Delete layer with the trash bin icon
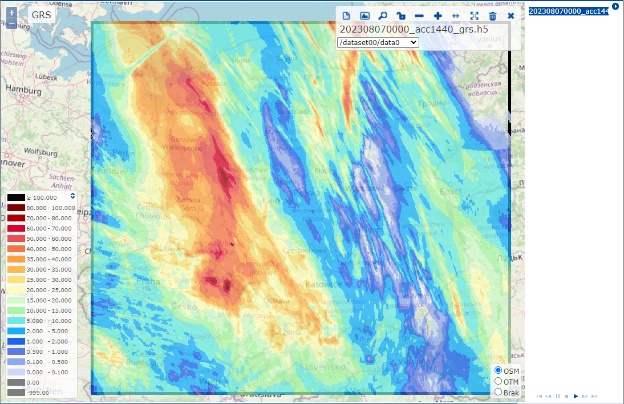The height and width of the screenshot is (404, 624). pos(493,16)
